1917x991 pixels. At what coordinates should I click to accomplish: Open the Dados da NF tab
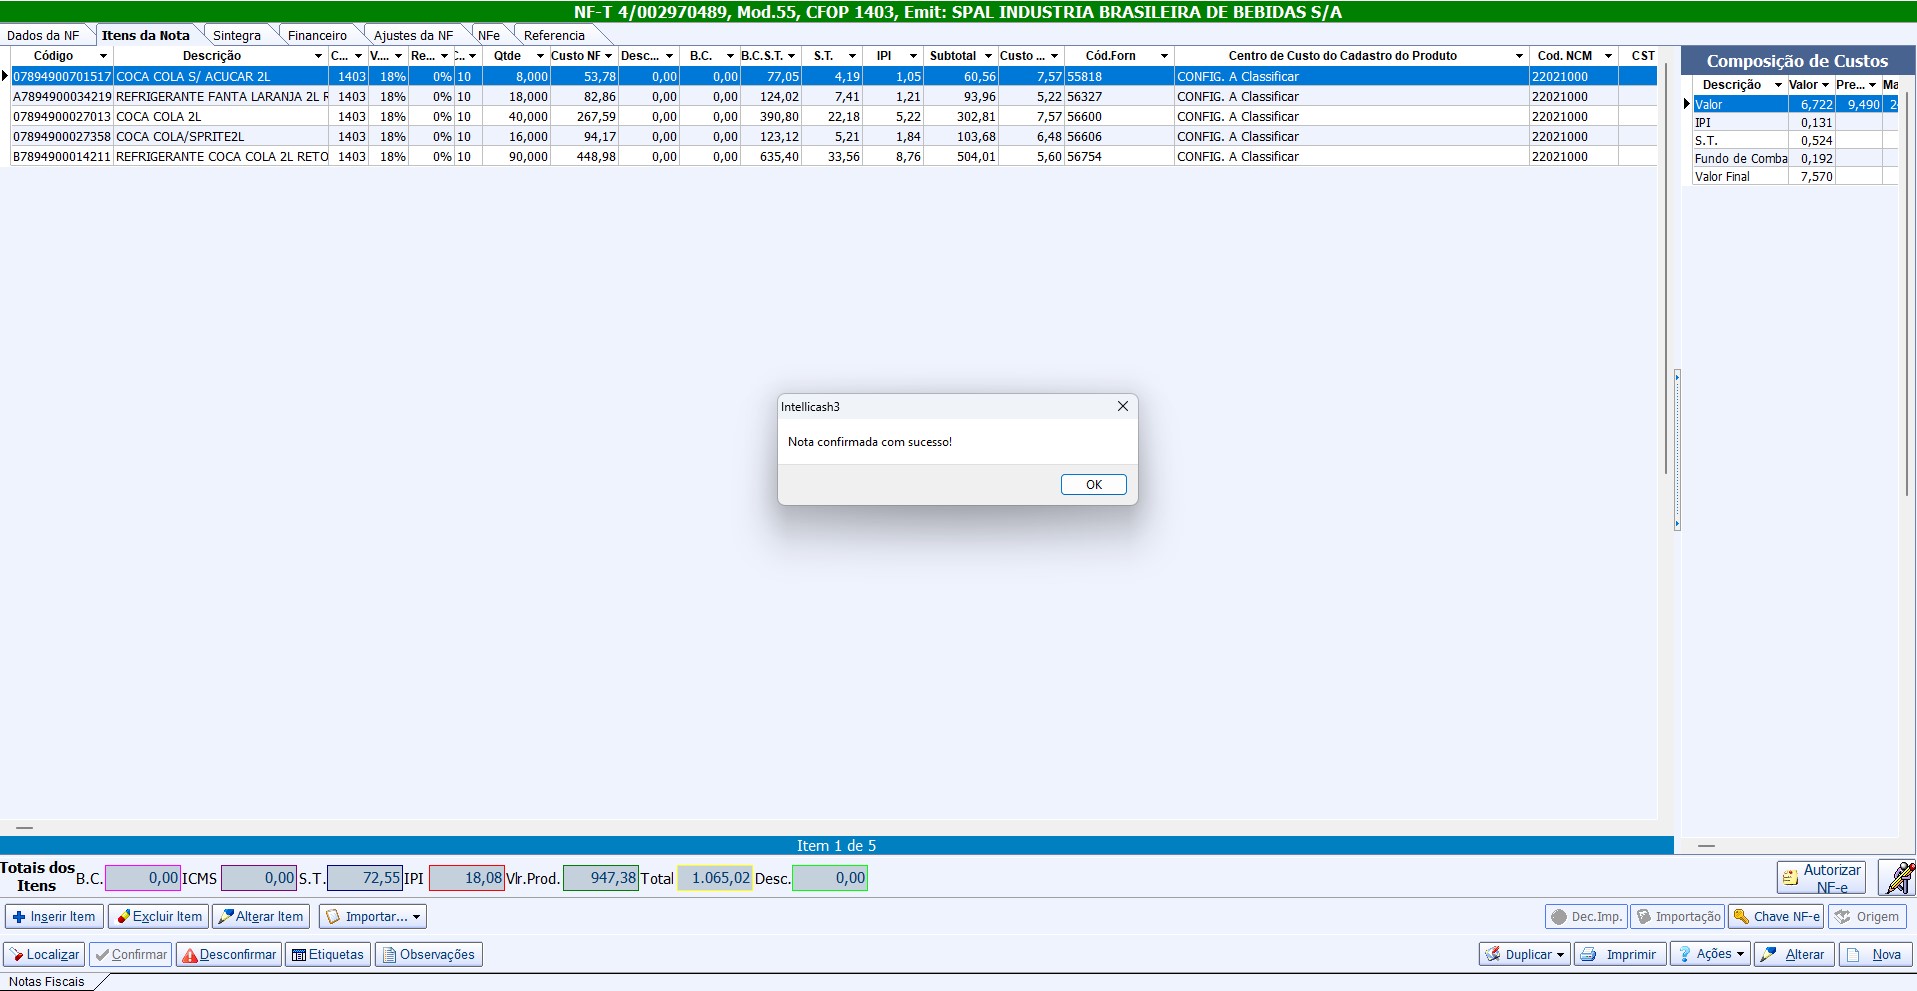pyautogui.click(x=43, y=35)
